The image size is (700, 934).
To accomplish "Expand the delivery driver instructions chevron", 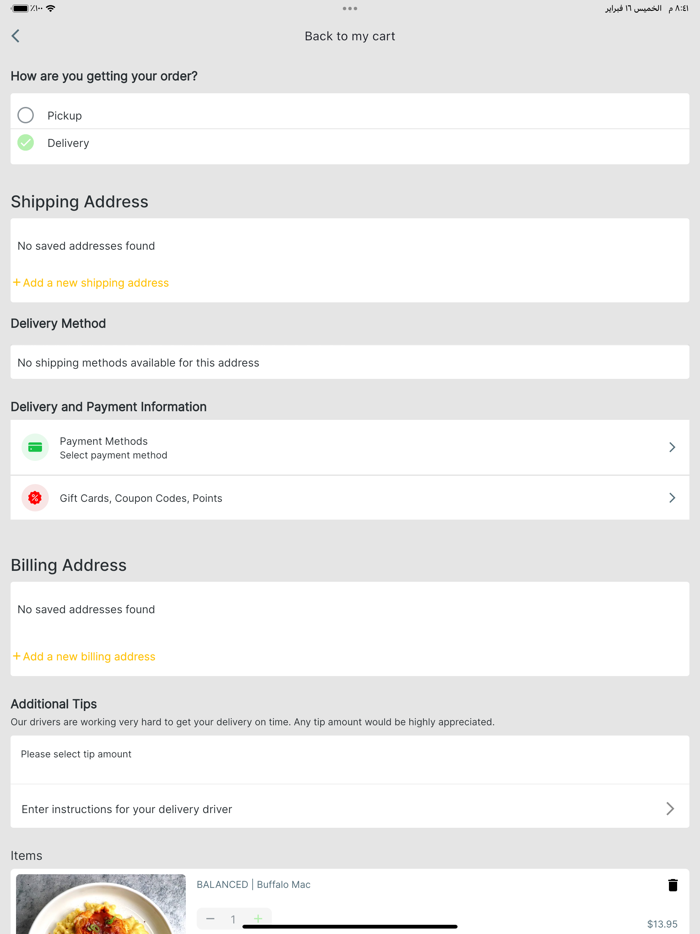I will [672, 808].
